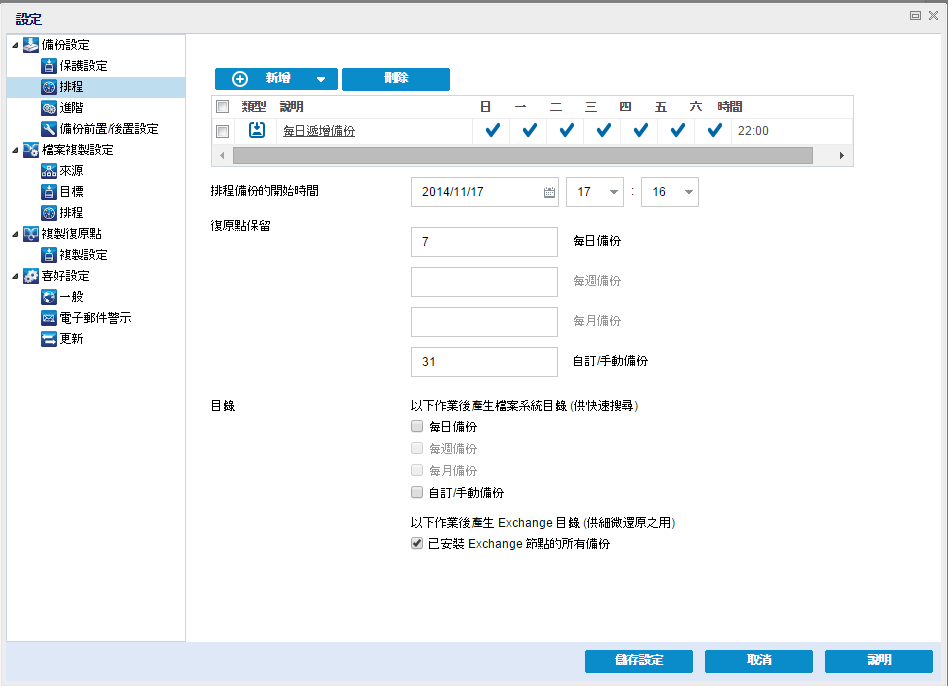This screenshot has height=686, width=948.
Task: Click the 更新 item icon
Action: (48, 338)
